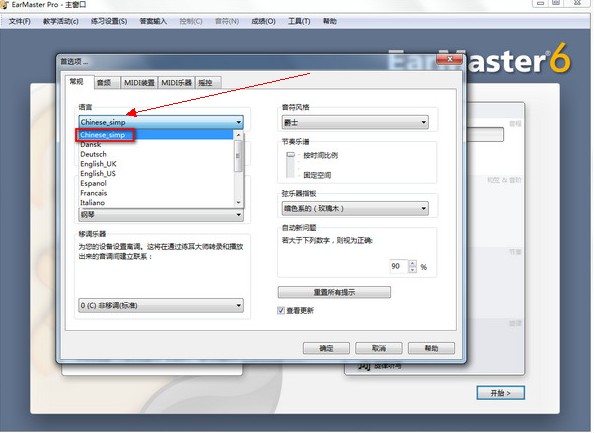The width and height of the screenshot is (594, 433).
Task: Click the 90 percent value field
Action: 399,266
